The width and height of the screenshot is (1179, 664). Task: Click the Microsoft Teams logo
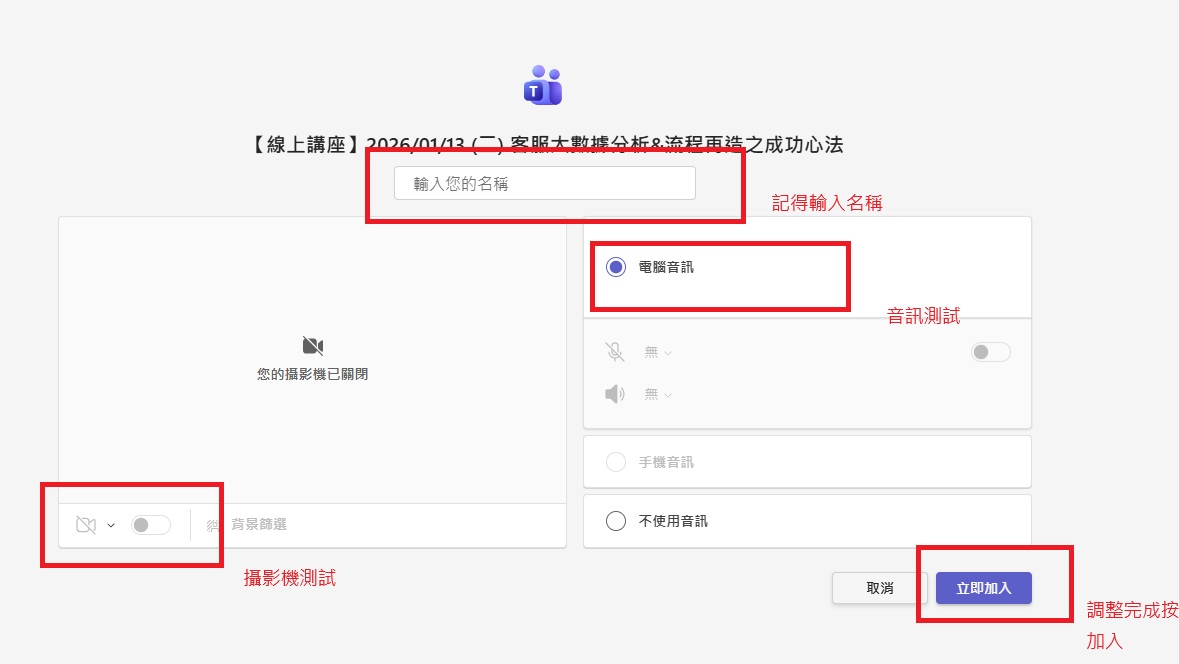[x=542, y=86]
